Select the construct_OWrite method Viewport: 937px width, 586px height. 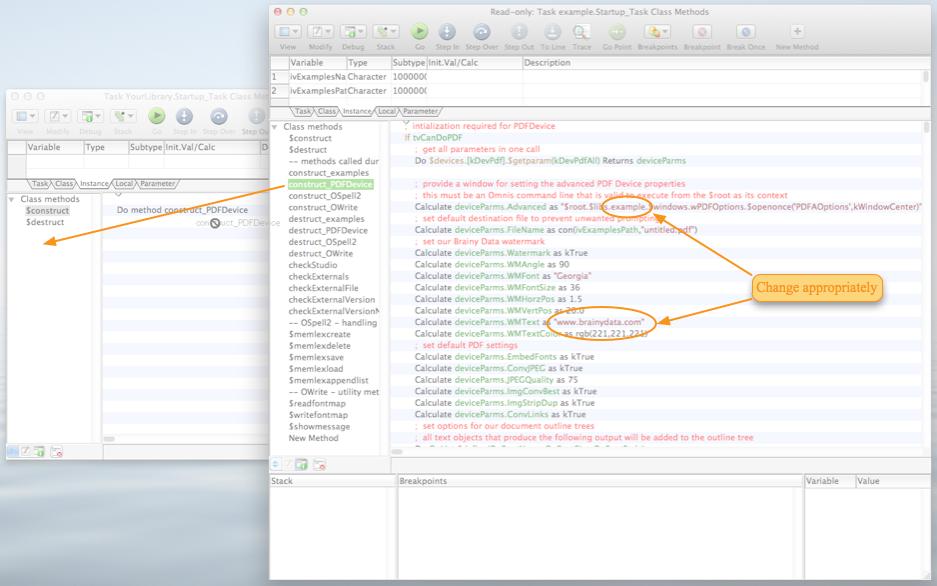pyautogui.click(x=323, y=207)
